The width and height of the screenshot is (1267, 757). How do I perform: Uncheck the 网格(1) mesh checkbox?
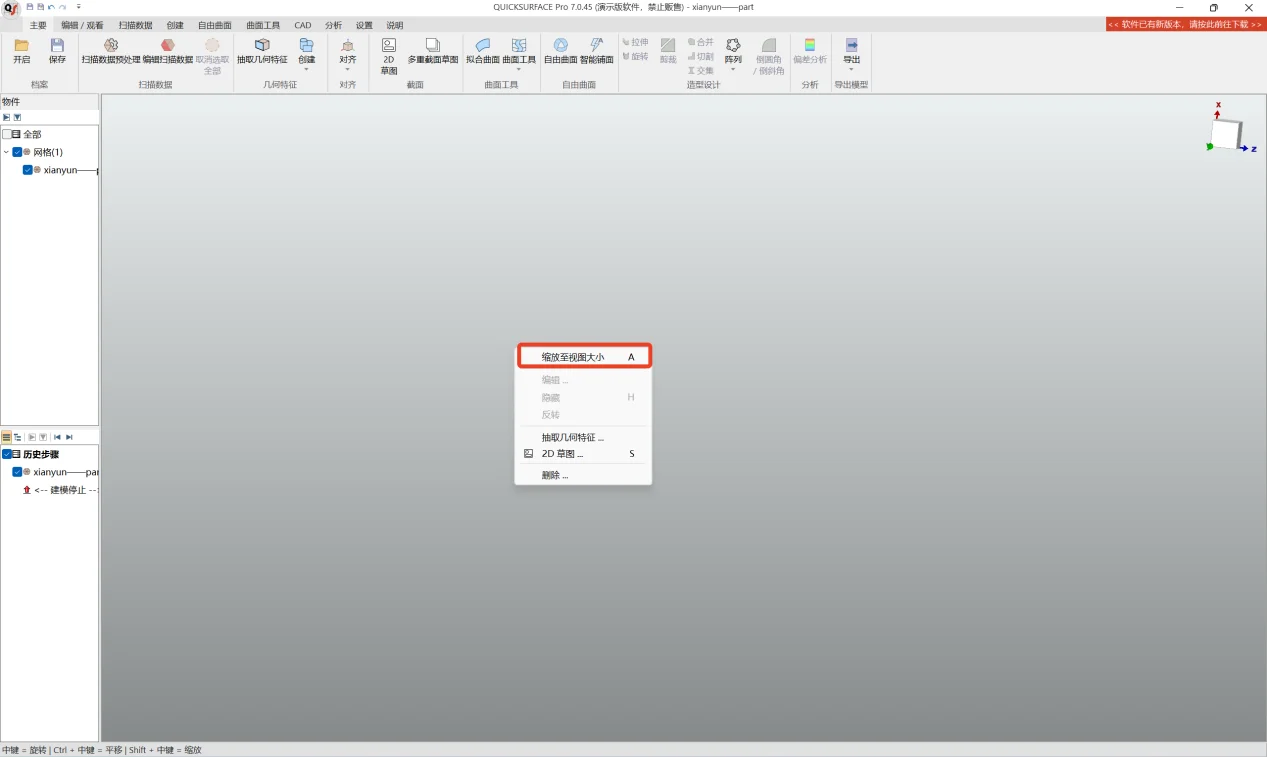pyautogui.click(x=17, y=152)
